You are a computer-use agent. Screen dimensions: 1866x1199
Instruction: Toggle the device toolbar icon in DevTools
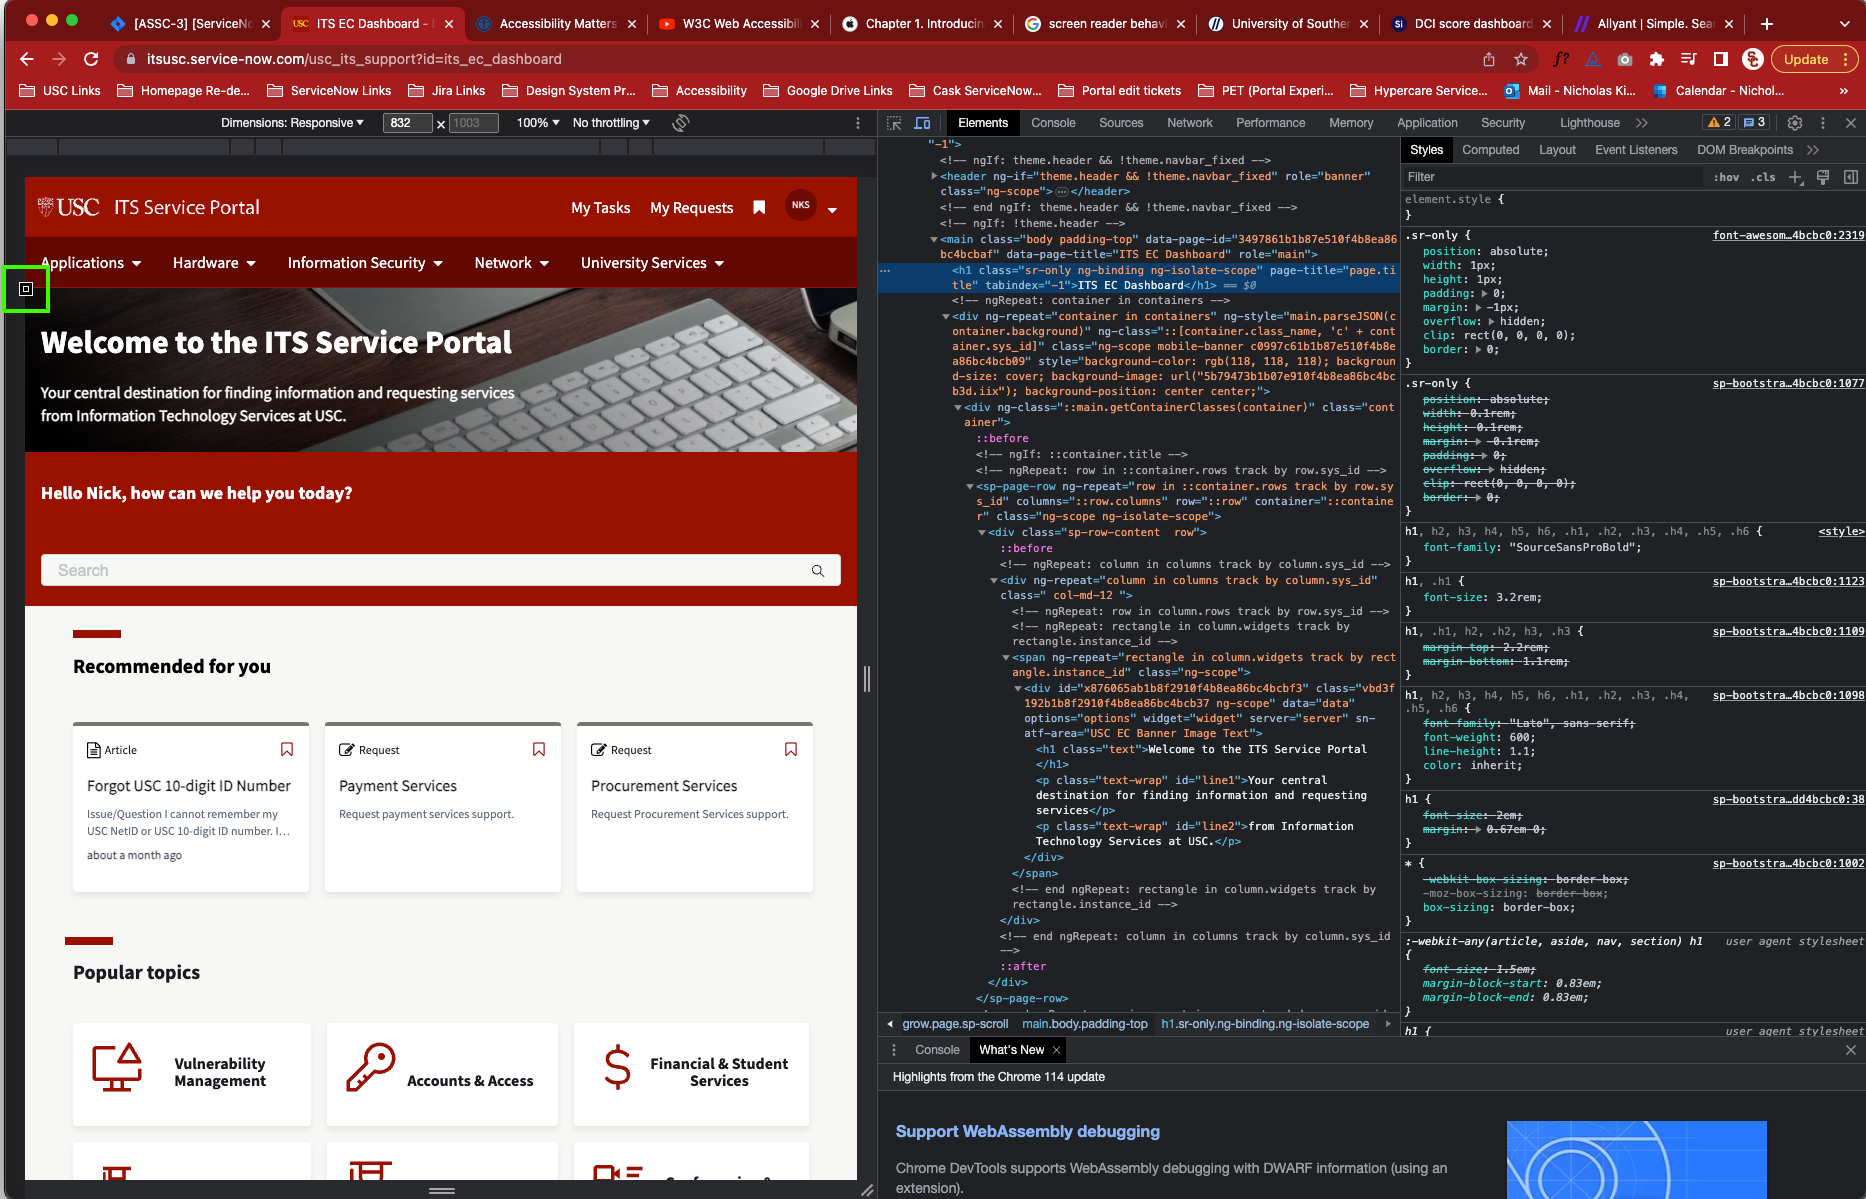(x=922, y=123)
